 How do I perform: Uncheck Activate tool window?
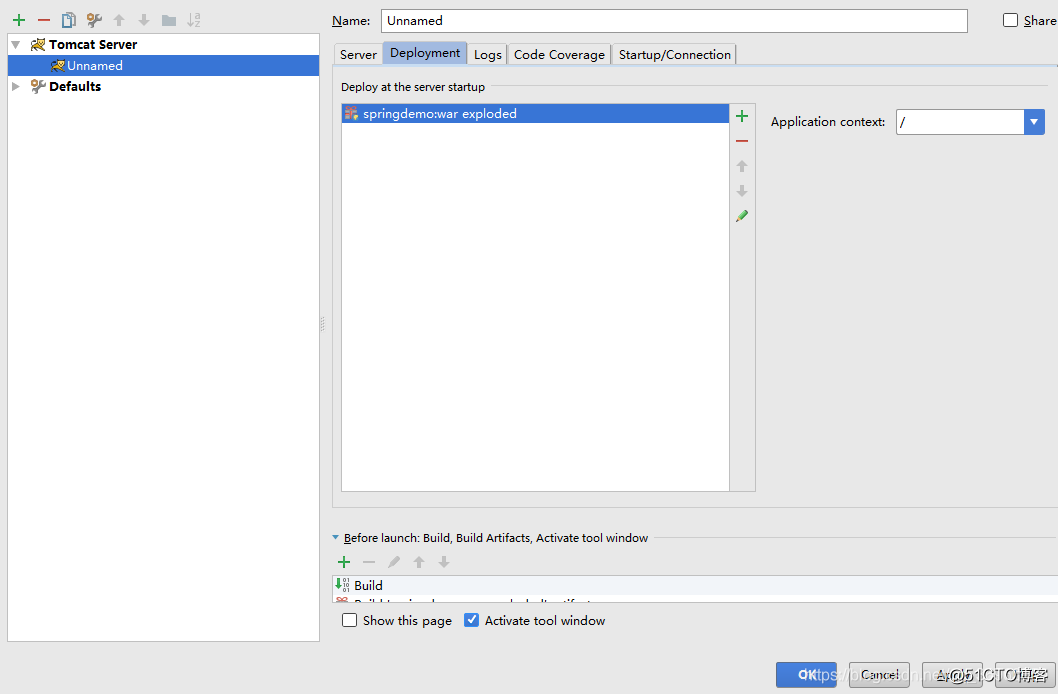472,620
